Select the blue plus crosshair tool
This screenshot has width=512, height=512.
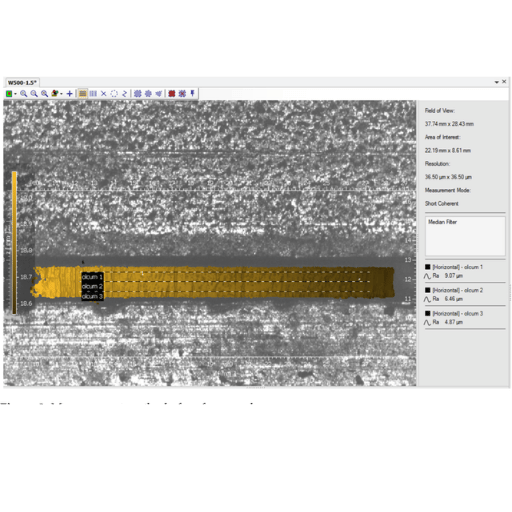pyautogui.click(x=69, y=94)
